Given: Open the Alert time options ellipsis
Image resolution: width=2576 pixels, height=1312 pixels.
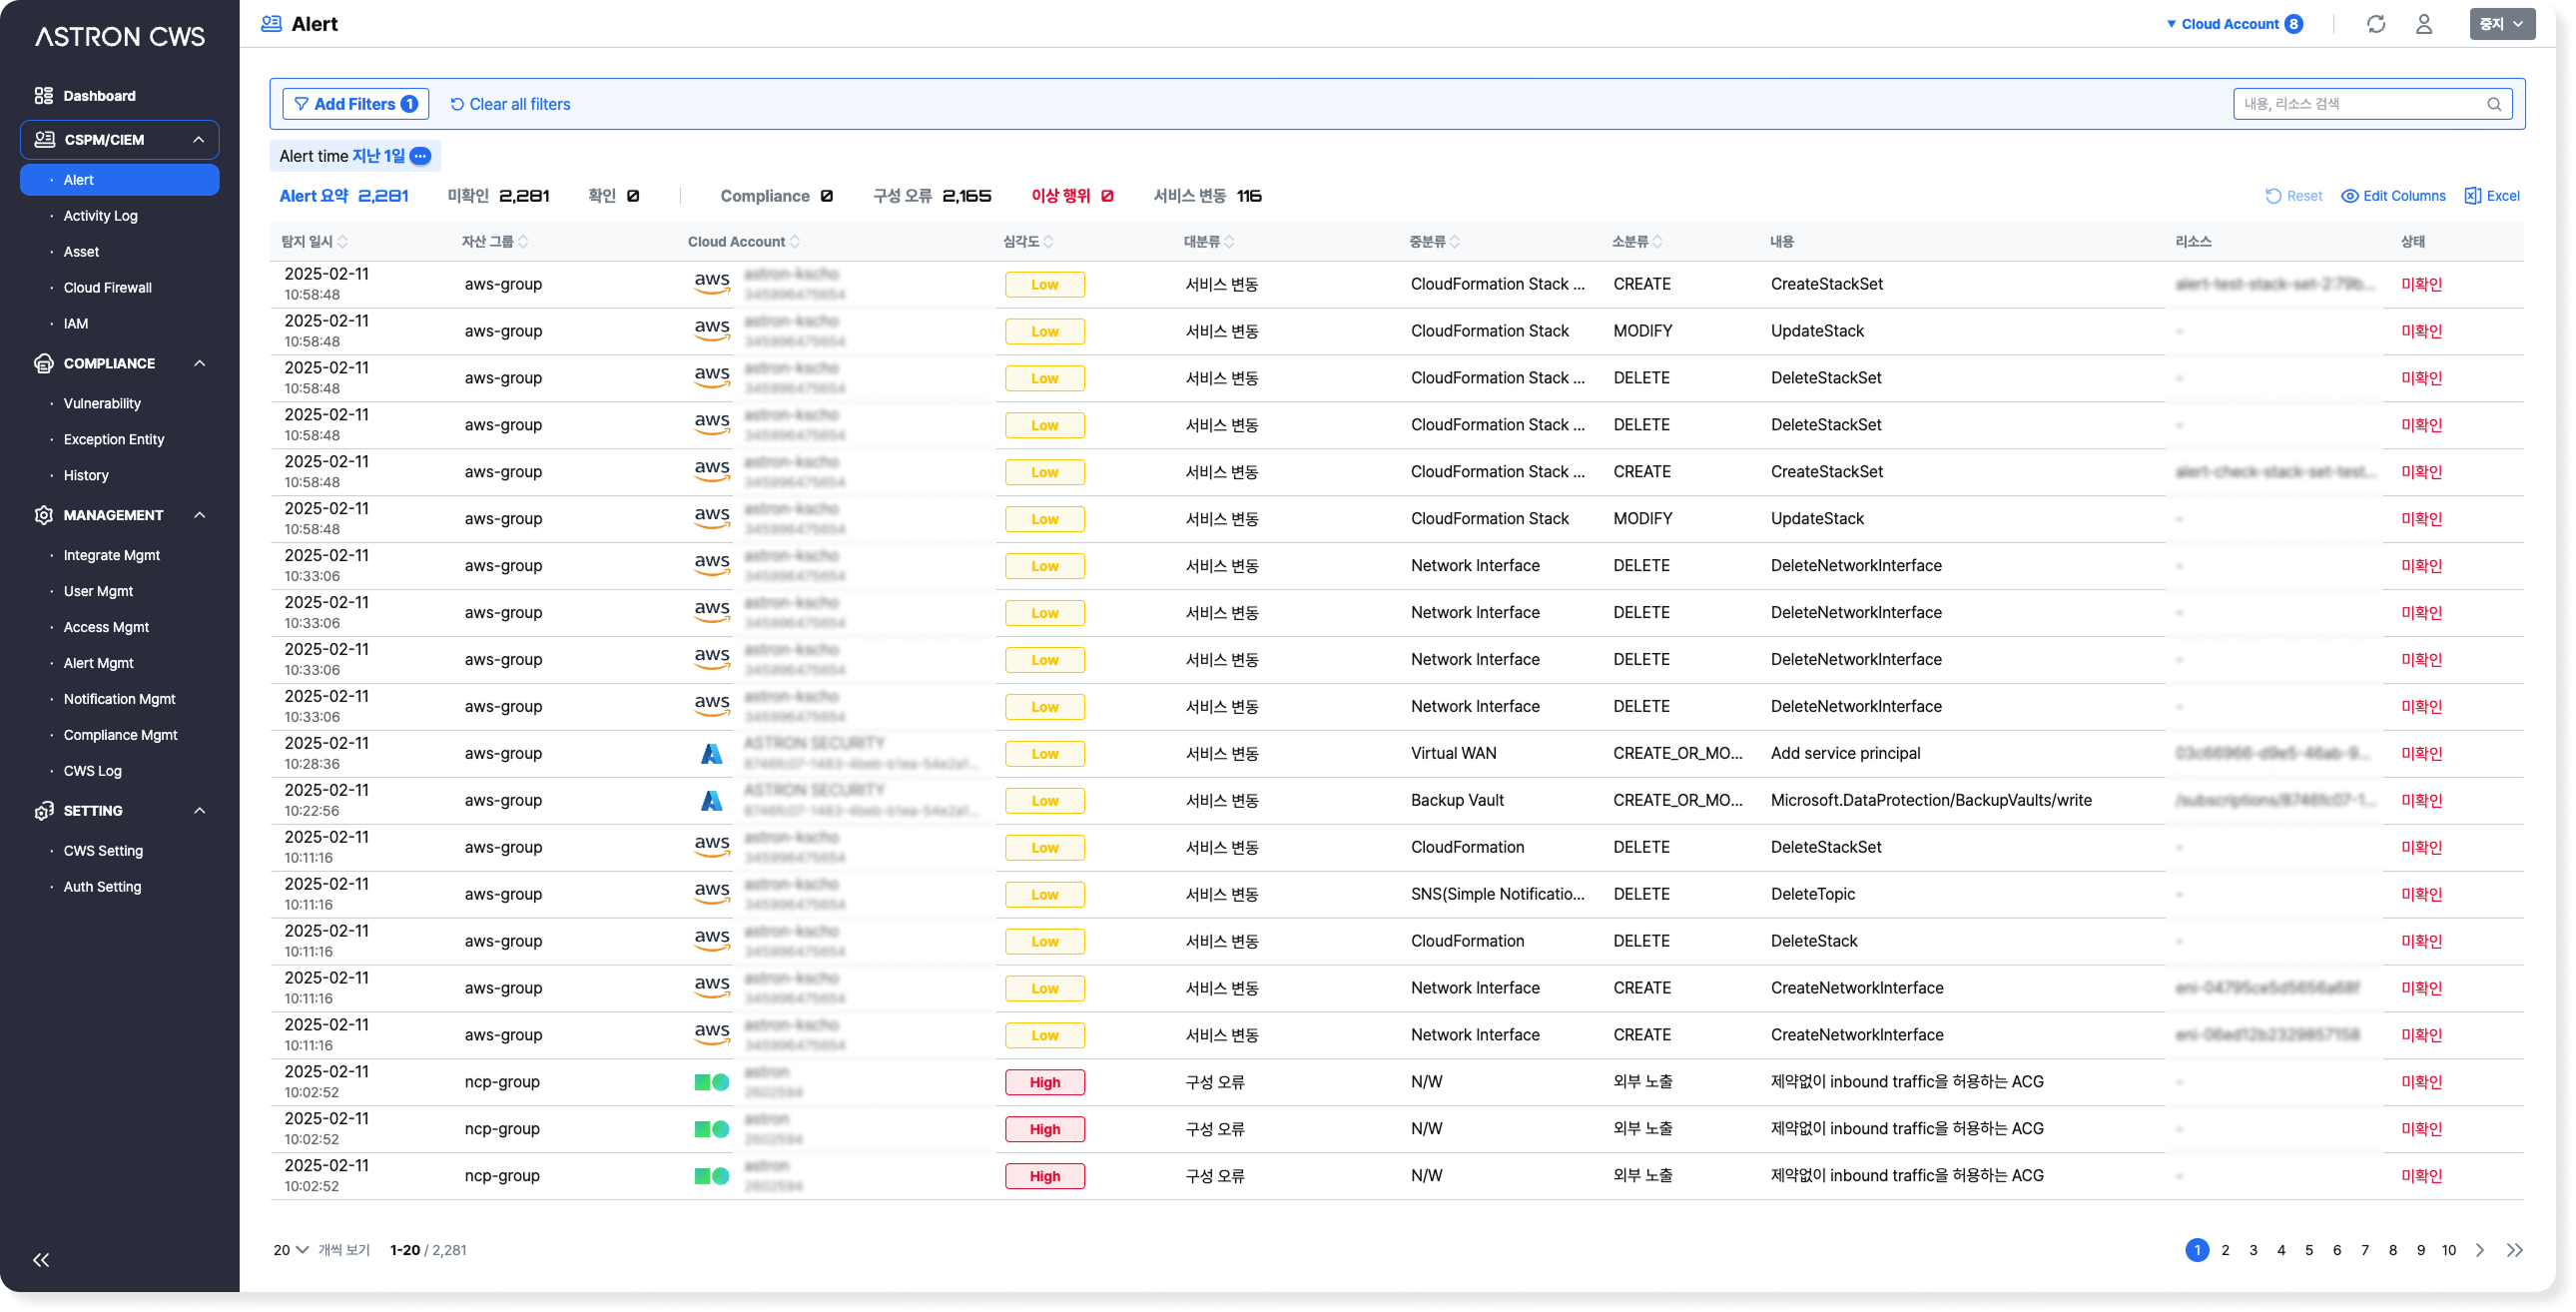Looking at the screenshot, I should point(421,156).
